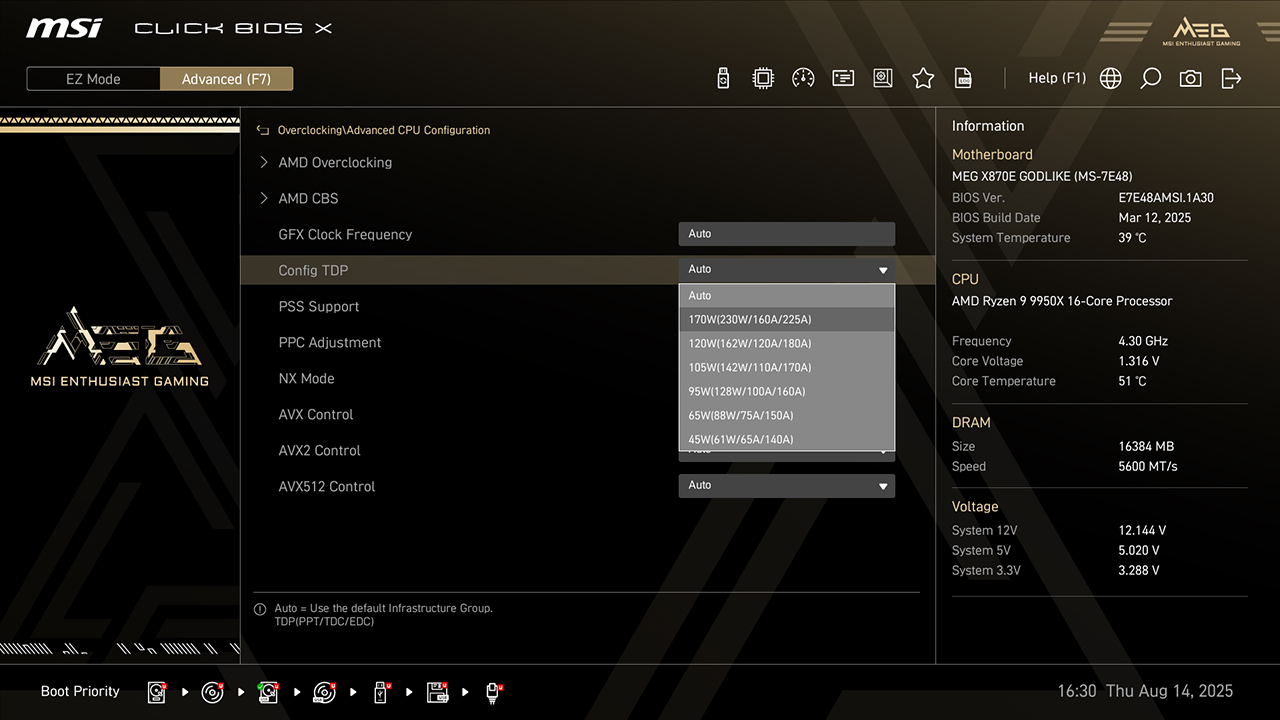Select the USB floppy boot device icon
This screenshot has height=720, width=1280.
[x=437, y=692]
